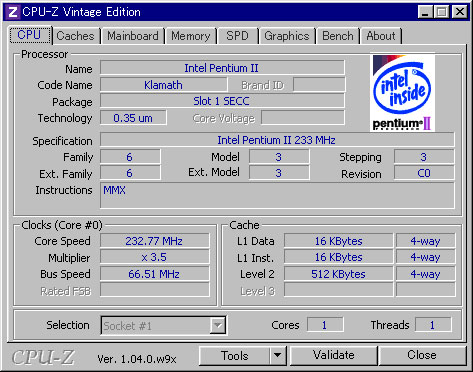Expand the Tools dropdown arrow

[x=278, y=356]
